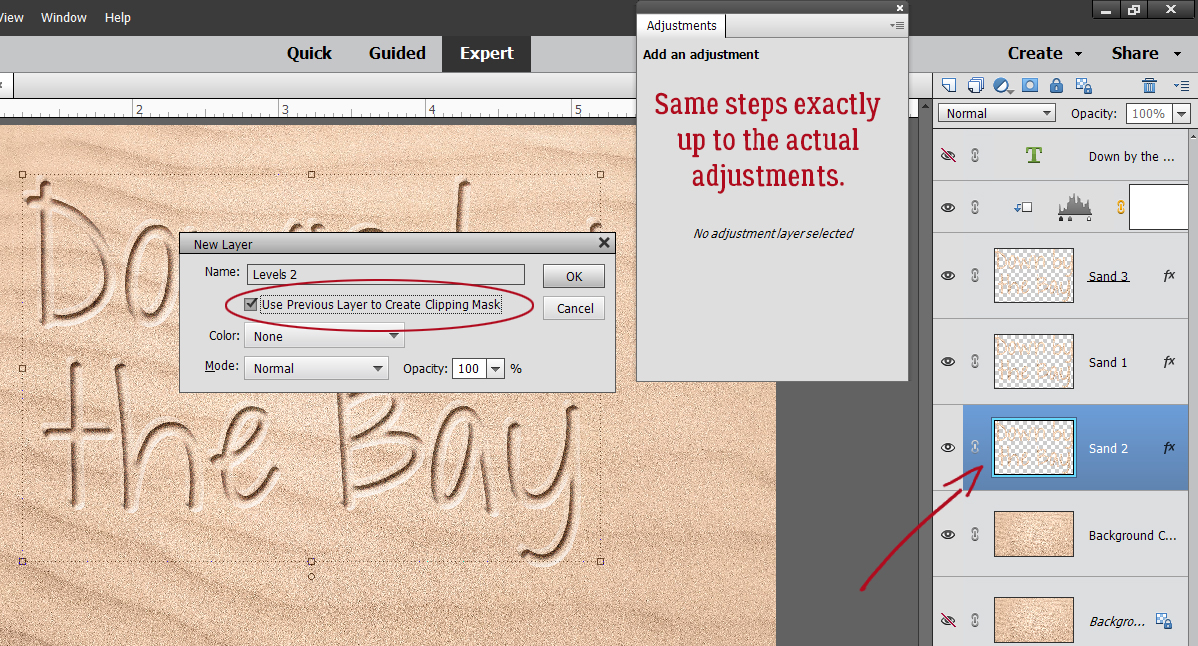Toggle Use Previous Layer clipping mask checkbox

(x=251, y=304)
